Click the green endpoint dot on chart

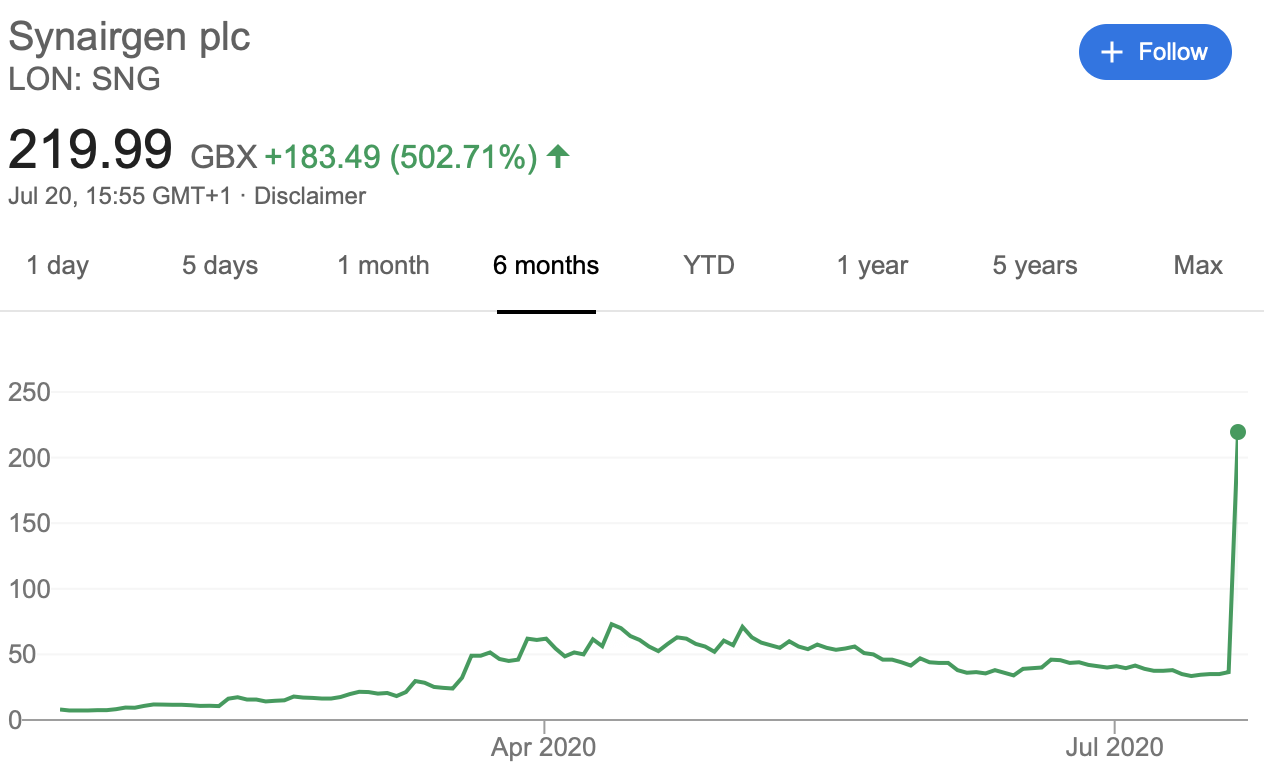(x=1237, y=432)
